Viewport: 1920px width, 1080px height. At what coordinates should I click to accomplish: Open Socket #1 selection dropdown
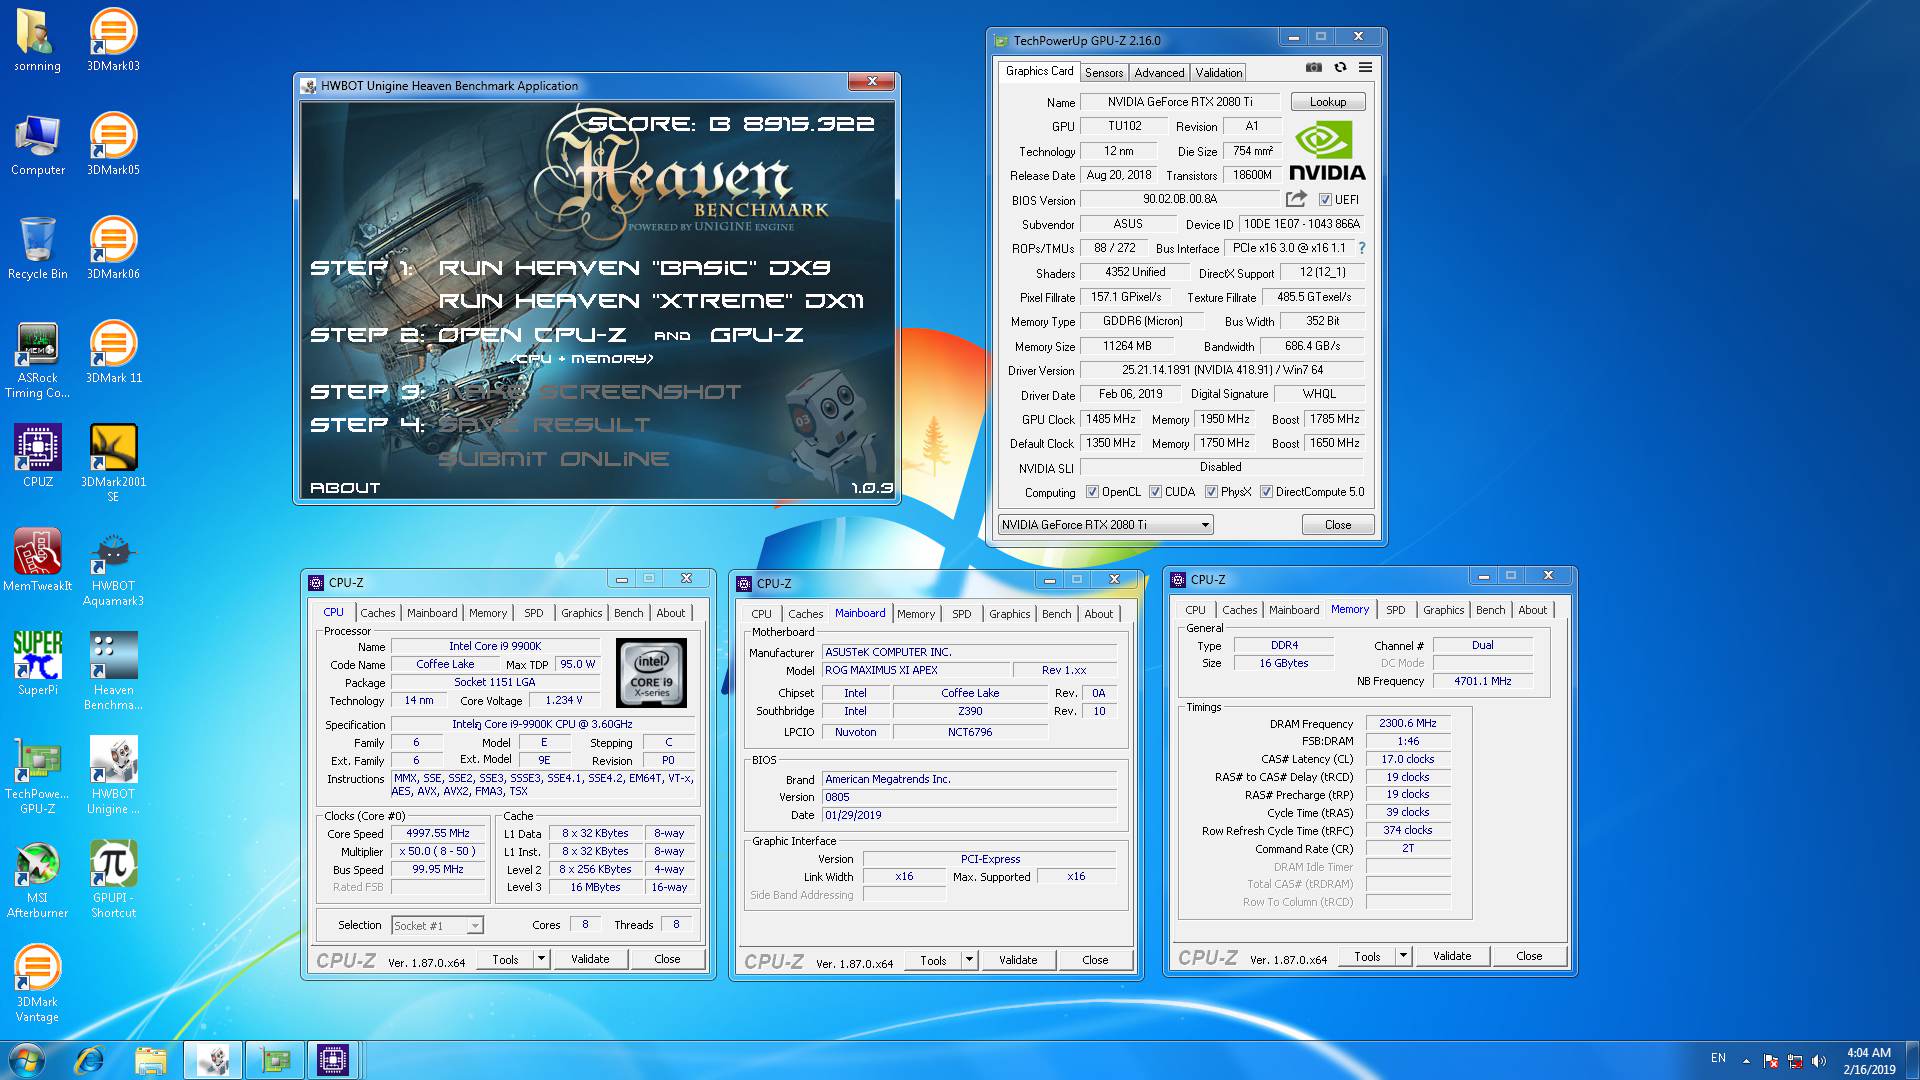[x=437, y=926]
